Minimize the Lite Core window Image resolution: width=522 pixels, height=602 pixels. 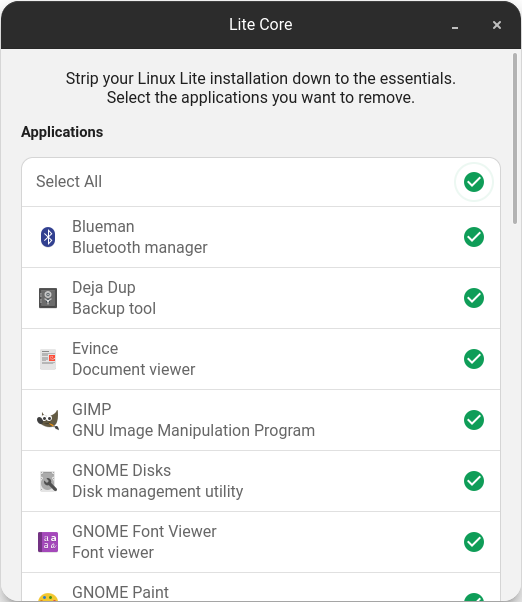(x=455, y=25)
